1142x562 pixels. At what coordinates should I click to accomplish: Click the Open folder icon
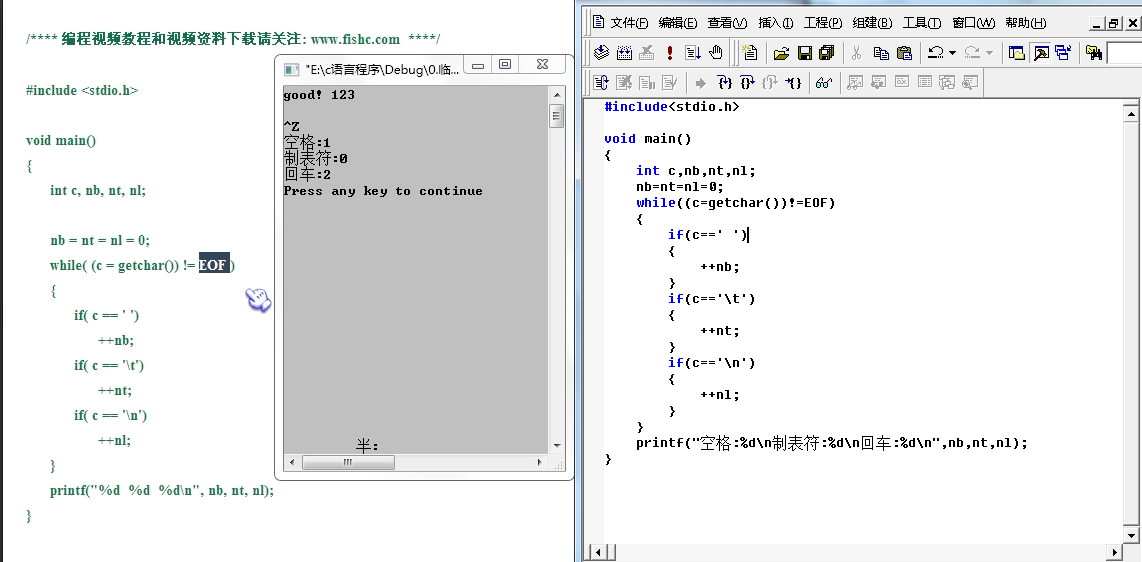(781, 52)
